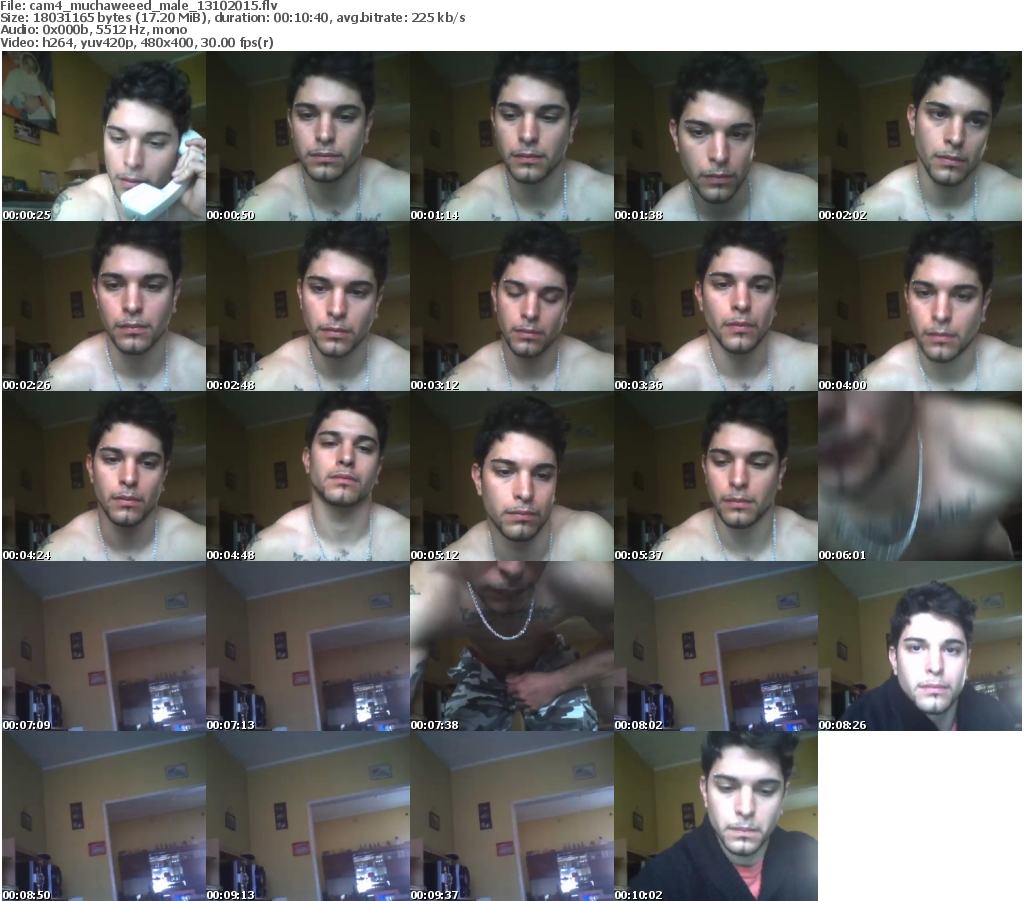This screenshot has width=1024, height=901.
Task: Open the frame marked 00:04:00
Action: (x=920, y=306)
